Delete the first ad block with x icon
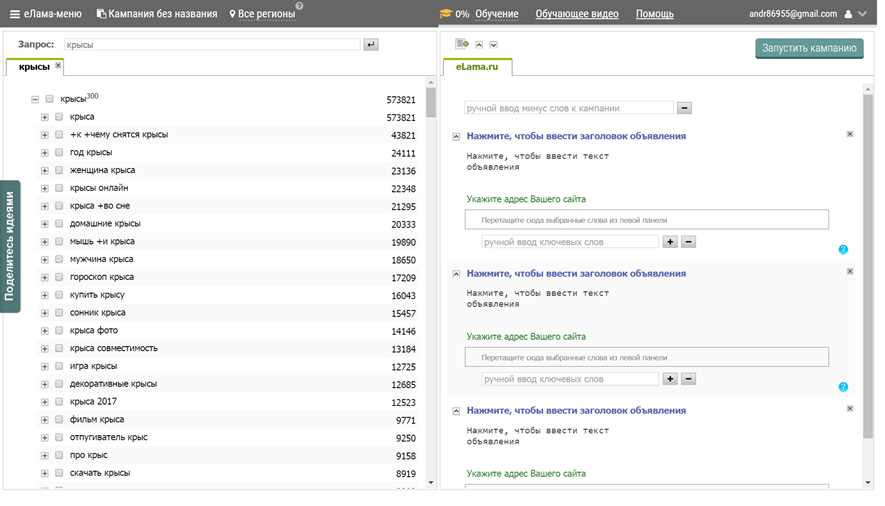The width and height of the screenshot is (885, 506). (850, 134)
